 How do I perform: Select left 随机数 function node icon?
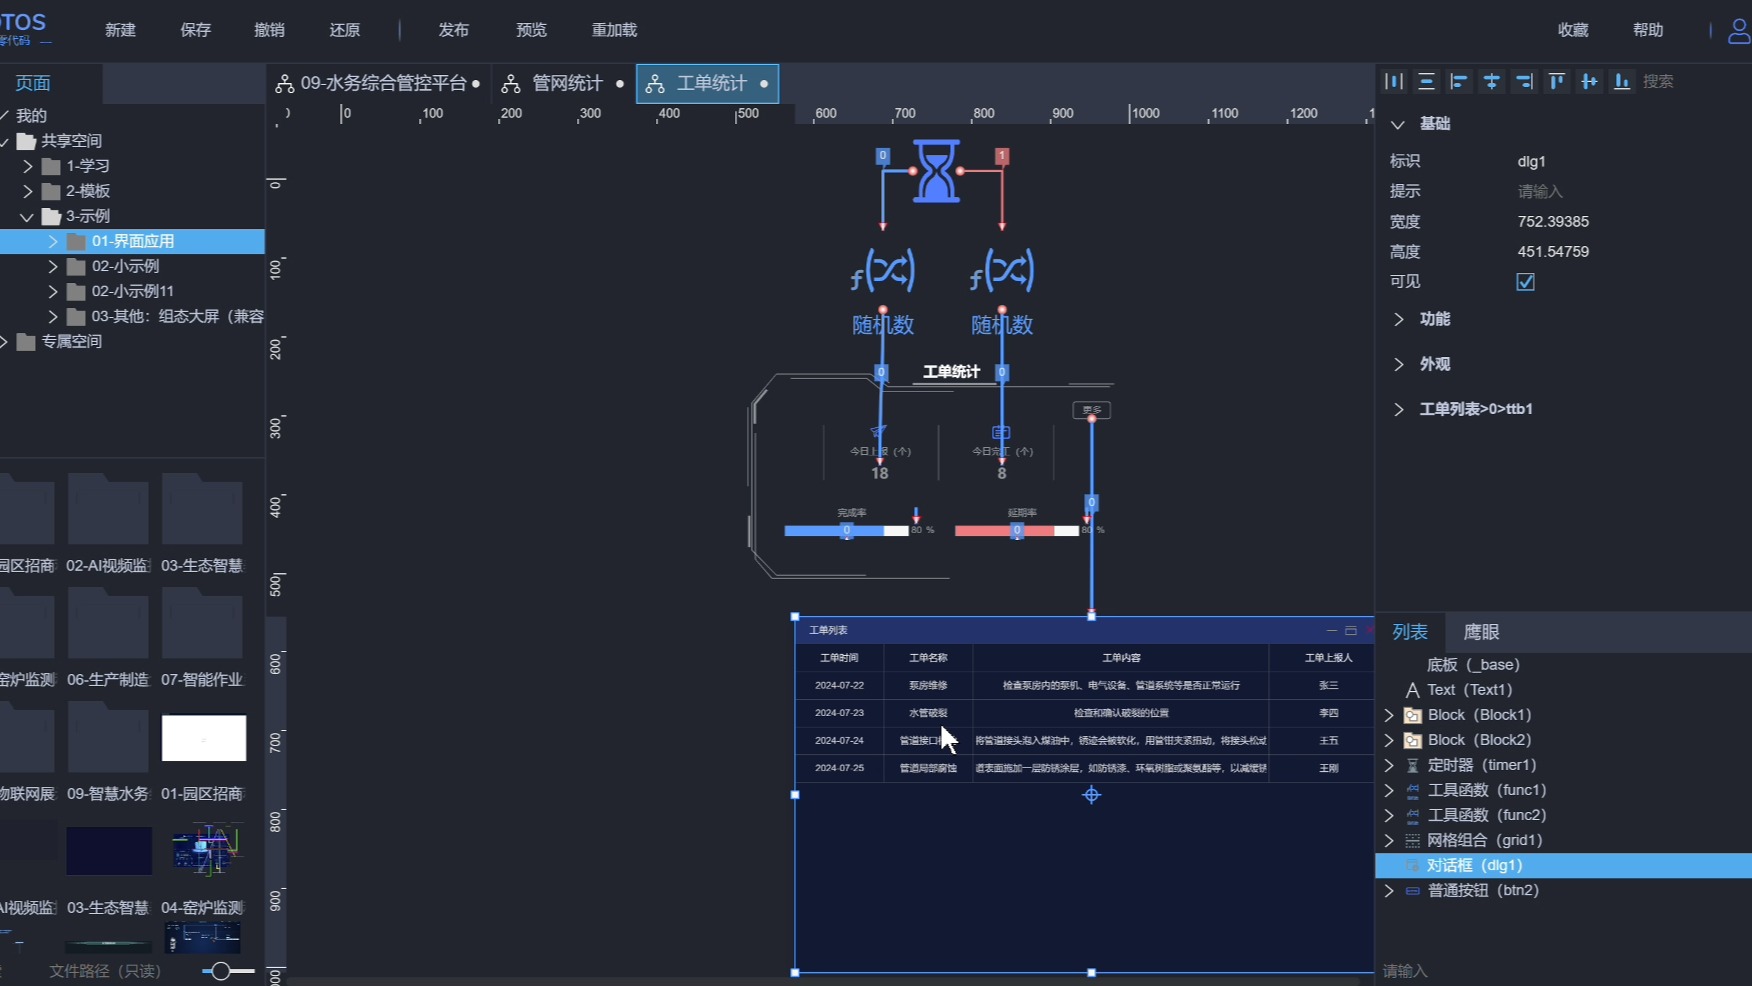pos(883,270)
